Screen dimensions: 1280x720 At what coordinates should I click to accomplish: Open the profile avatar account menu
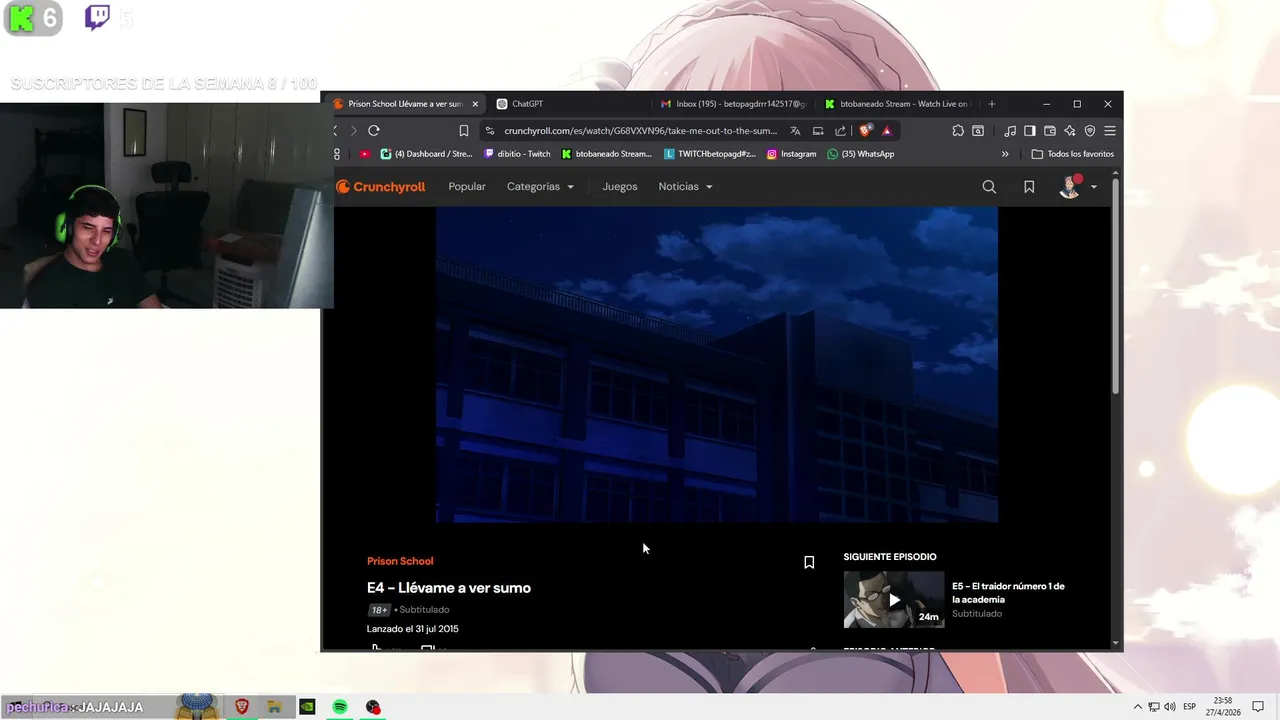(1077, 187)
